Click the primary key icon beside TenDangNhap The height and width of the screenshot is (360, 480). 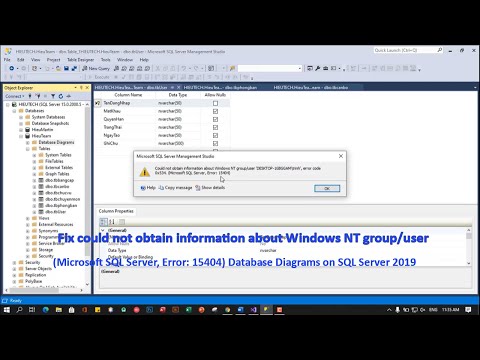(x=97, y=103)
